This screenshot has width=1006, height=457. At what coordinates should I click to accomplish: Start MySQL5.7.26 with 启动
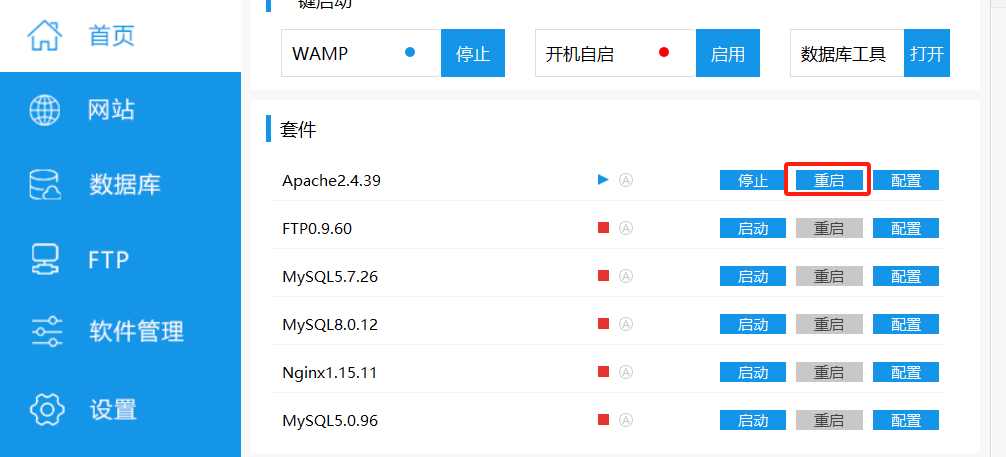pos(753,276)
